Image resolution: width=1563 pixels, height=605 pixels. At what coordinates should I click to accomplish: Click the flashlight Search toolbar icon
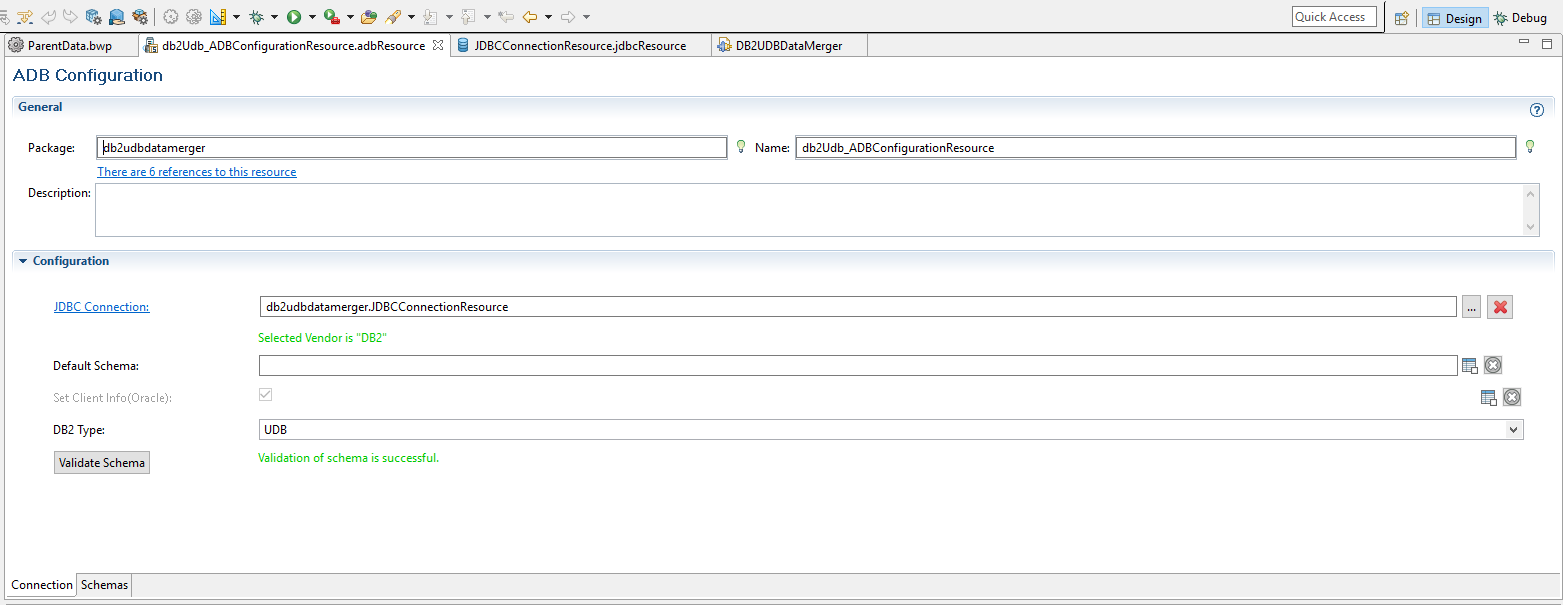coord(393,17)
